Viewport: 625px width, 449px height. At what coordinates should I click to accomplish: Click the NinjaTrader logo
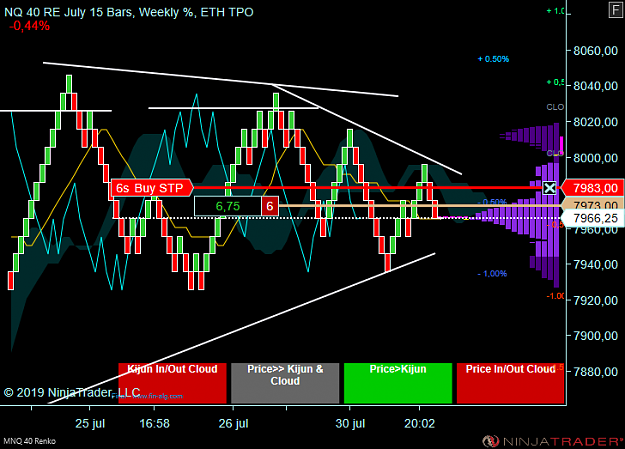[552, 441]
